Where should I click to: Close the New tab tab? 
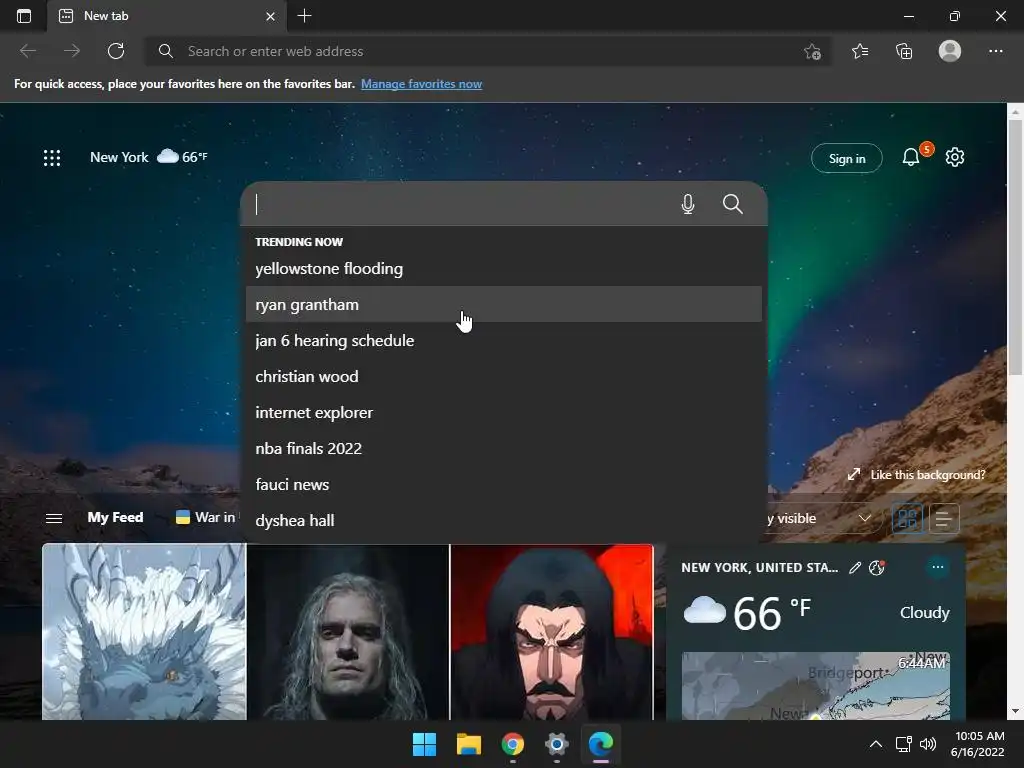pos(270,16)
